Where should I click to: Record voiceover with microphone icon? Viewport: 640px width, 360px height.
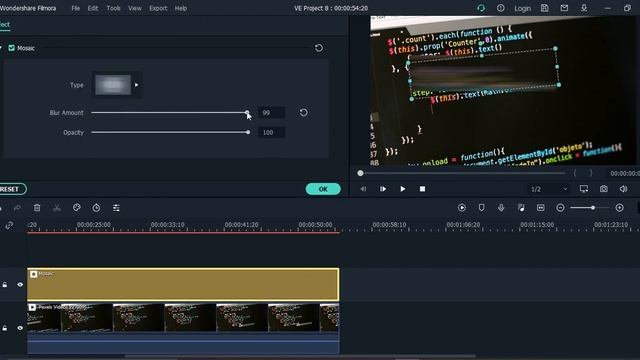[501, 208]
